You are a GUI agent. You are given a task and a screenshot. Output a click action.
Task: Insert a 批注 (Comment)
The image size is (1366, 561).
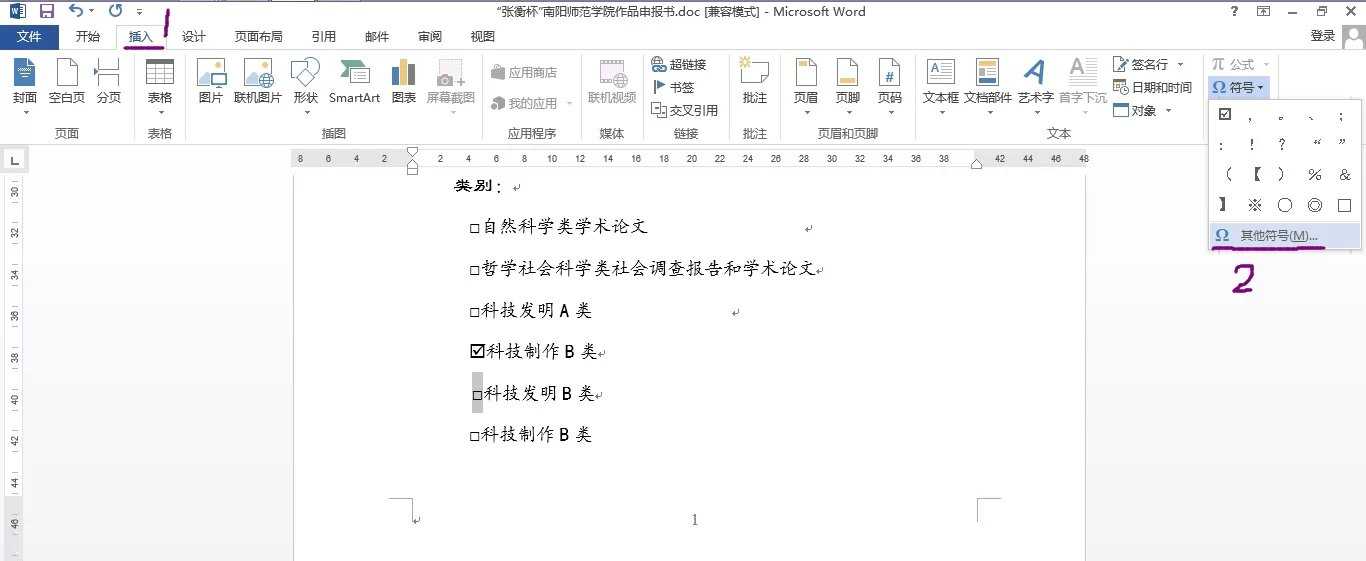tap(754, 82)
